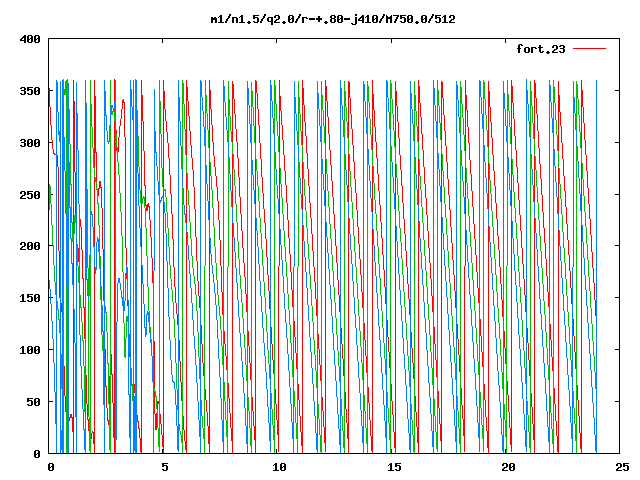
Task: Click the y-axis label 350
Action: point(30,91)
